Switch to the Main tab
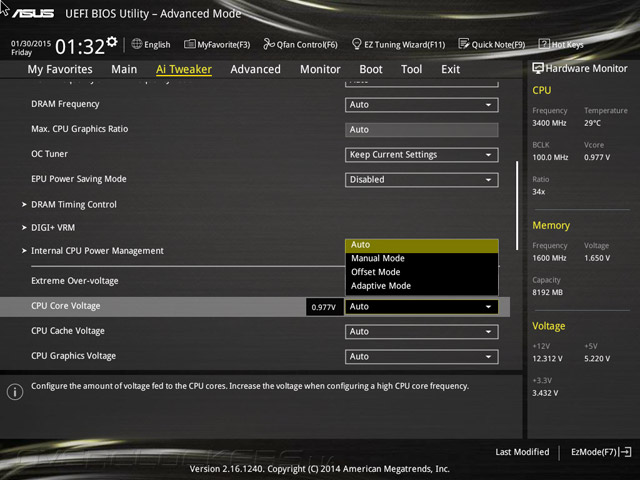 [124, 69]
